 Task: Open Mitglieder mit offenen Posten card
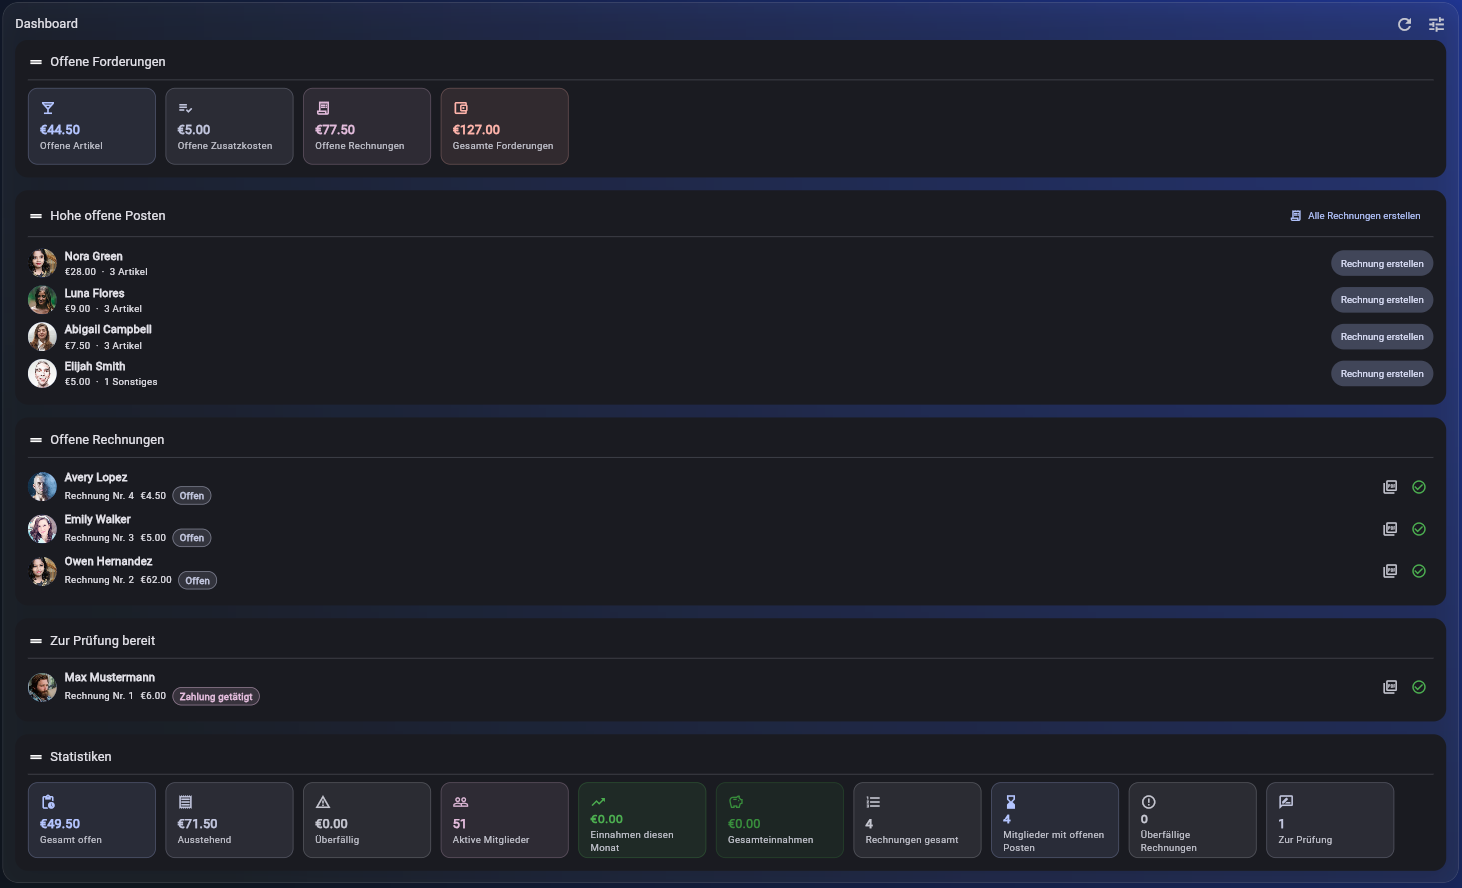(1055, 820)
